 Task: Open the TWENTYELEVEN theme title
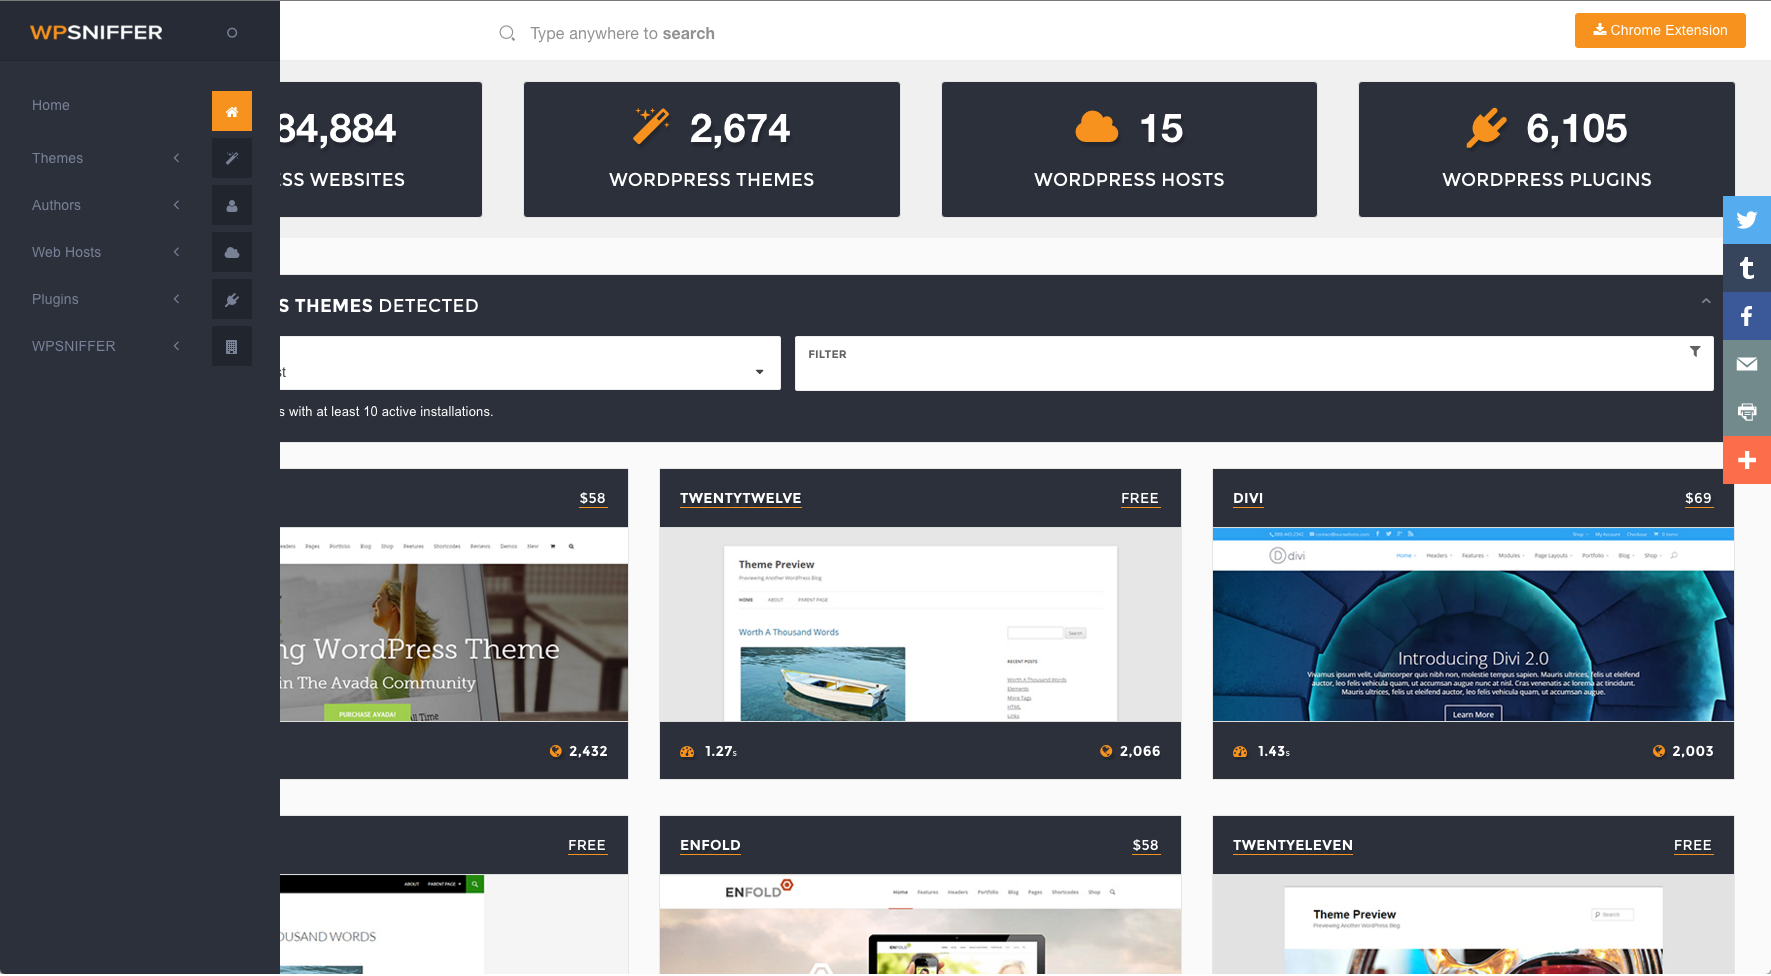pyautogui.click(x=1293, y=845)
